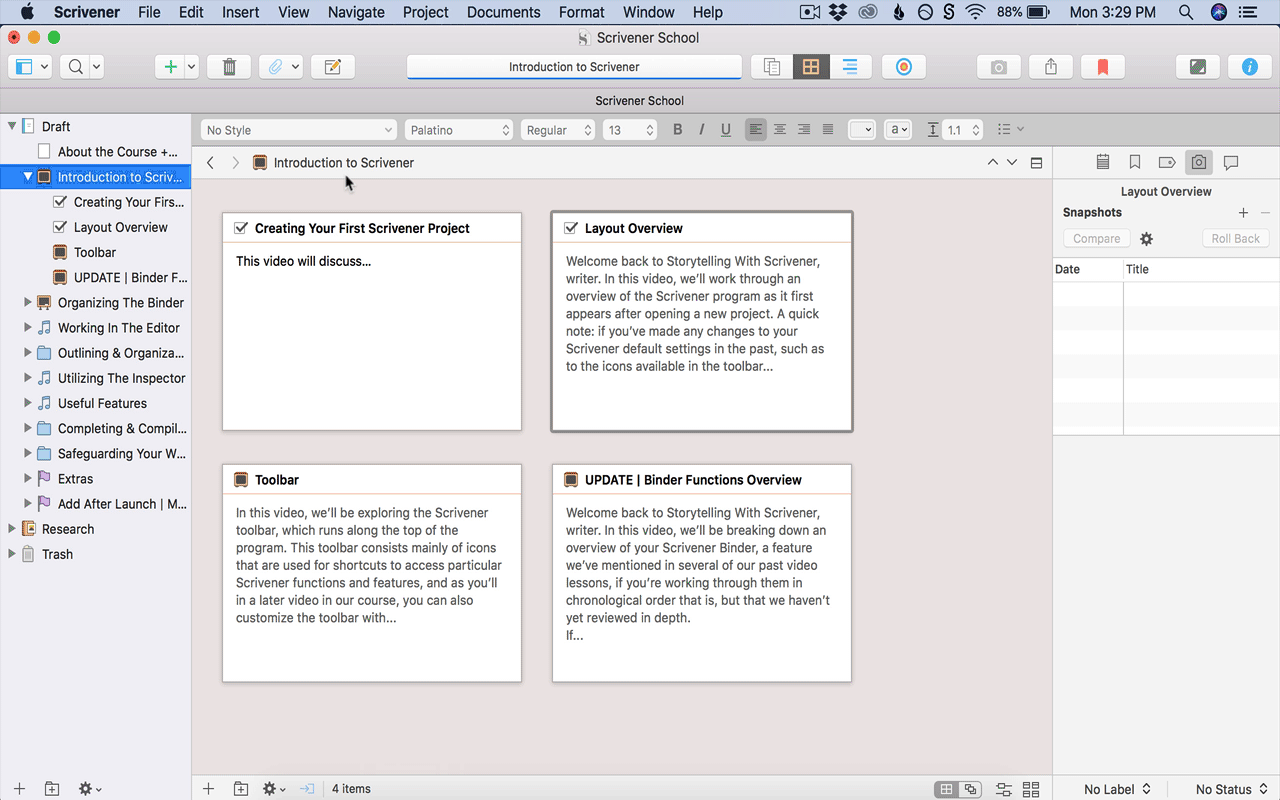This screenshot has width=1280, height=800.
Task: Toggle bold text formatting
Action: [678, 130]
